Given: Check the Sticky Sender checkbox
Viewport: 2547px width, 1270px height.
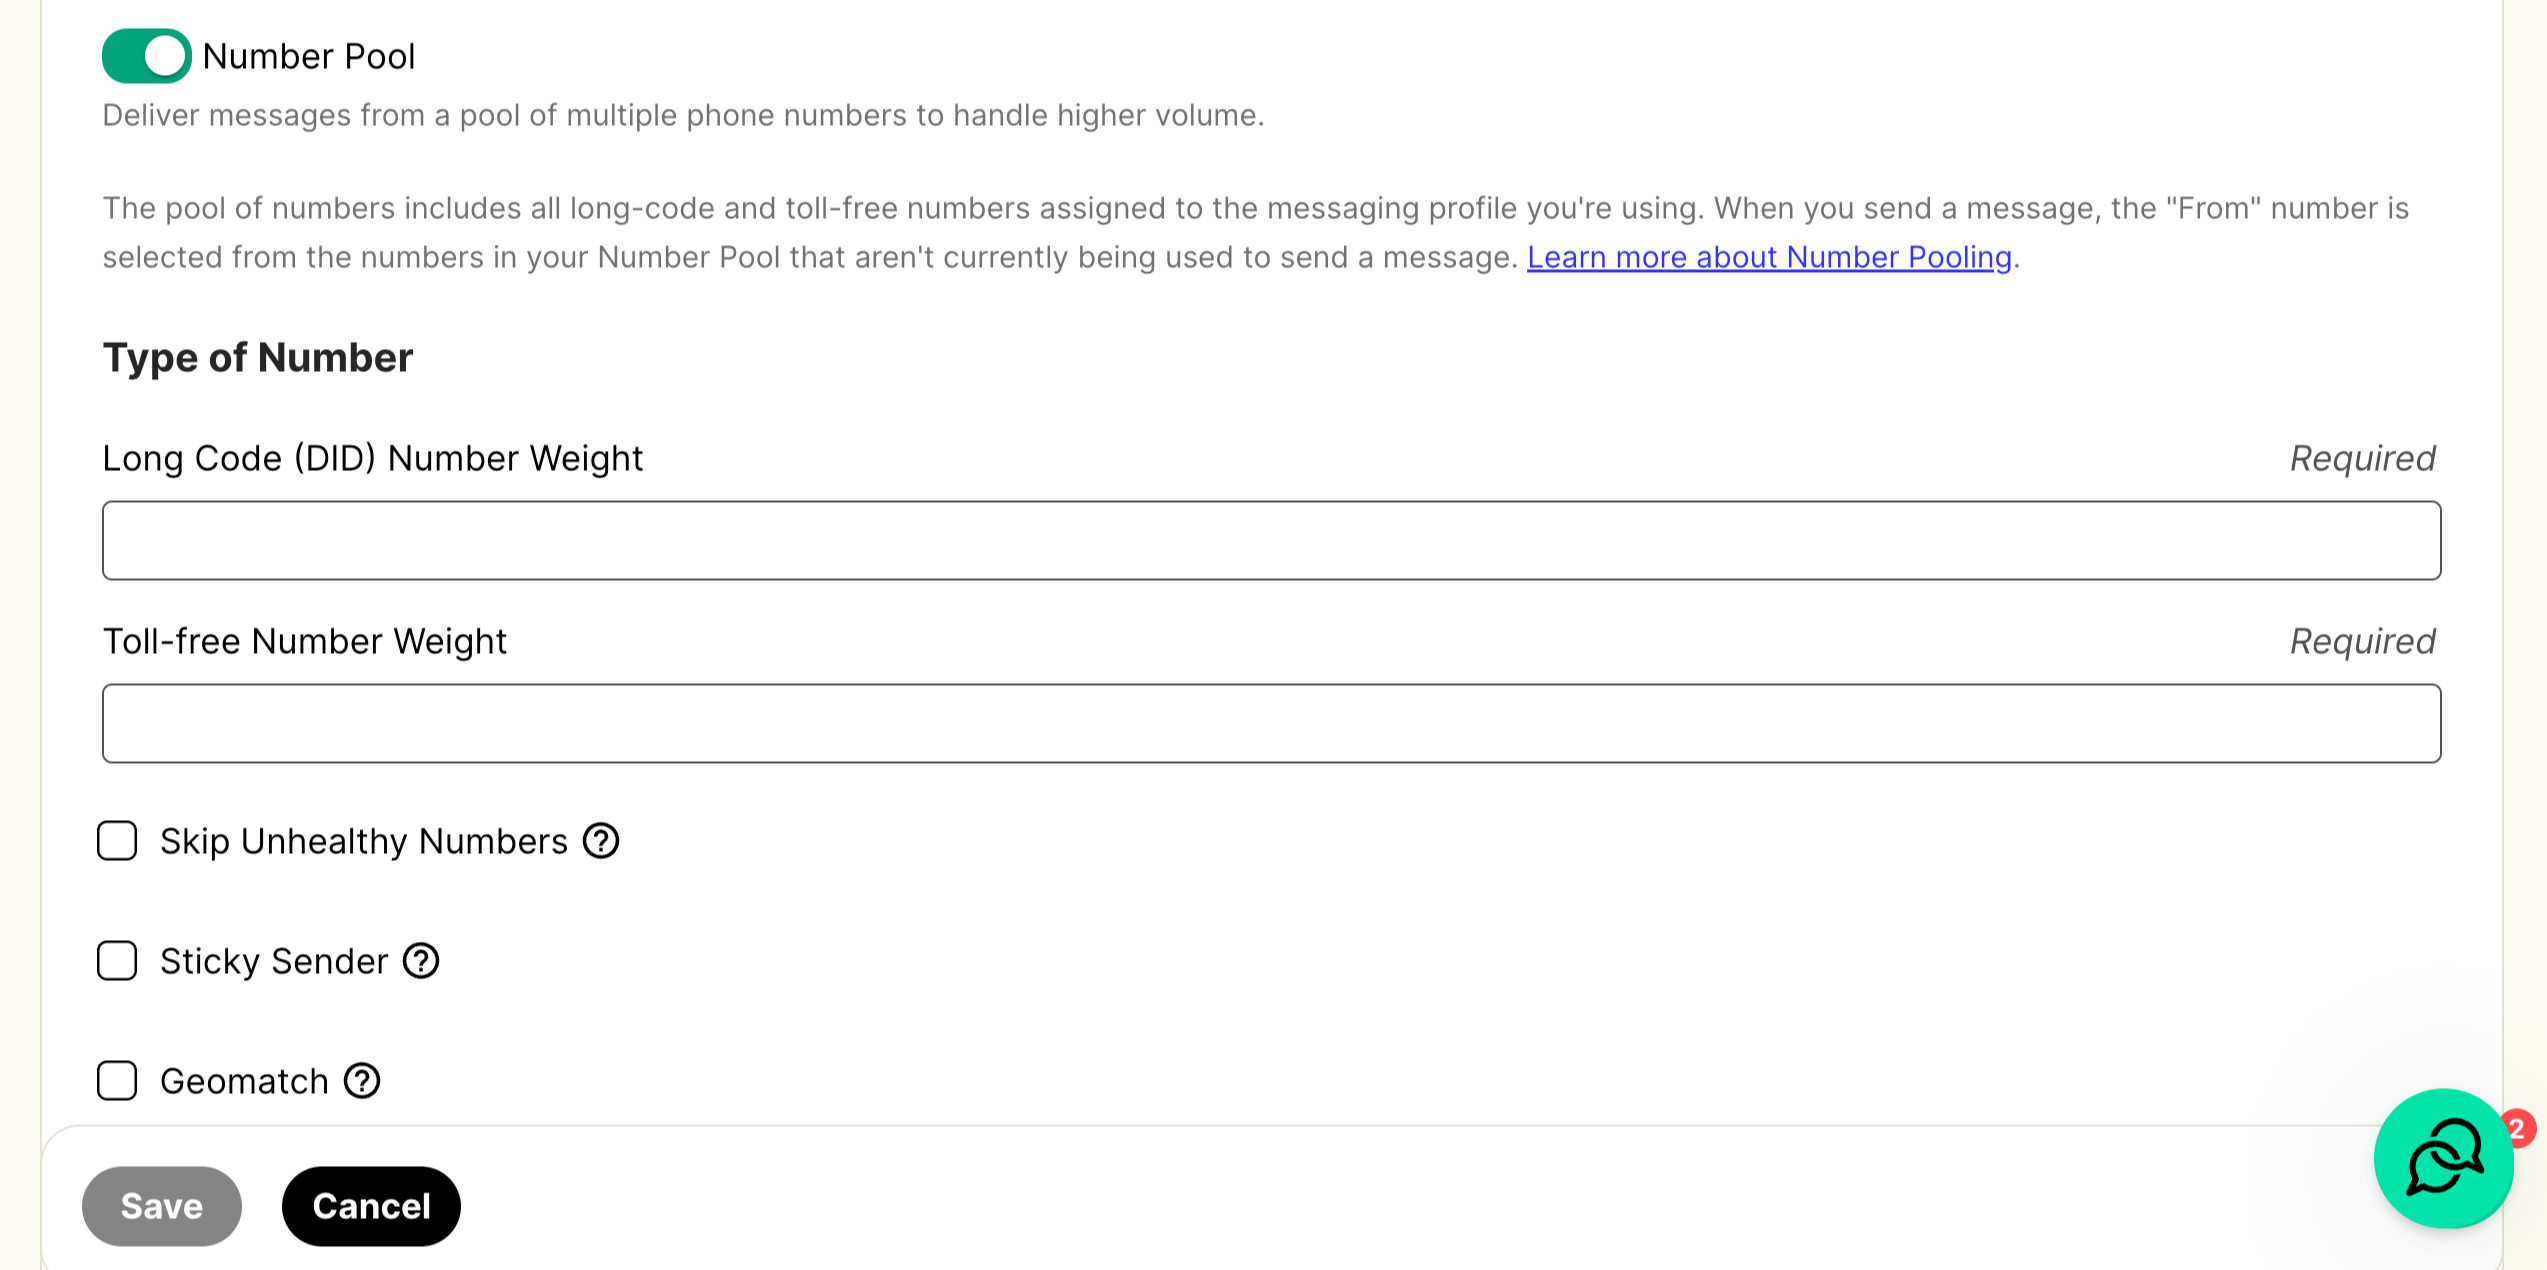Looking at the screenshot, I should click(117, 961).
